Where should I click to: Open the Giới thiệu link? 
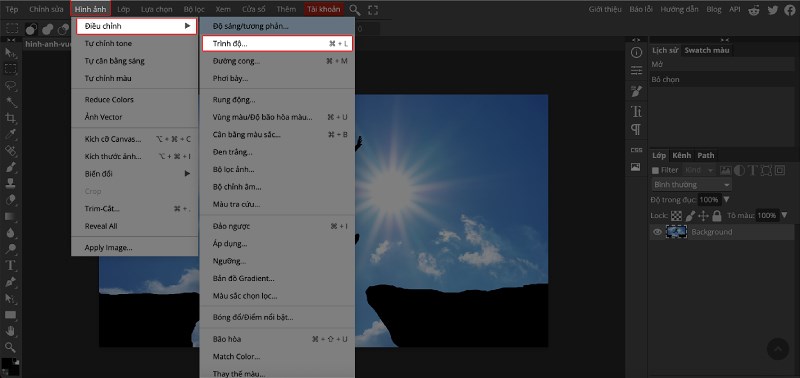pos(605,10)
